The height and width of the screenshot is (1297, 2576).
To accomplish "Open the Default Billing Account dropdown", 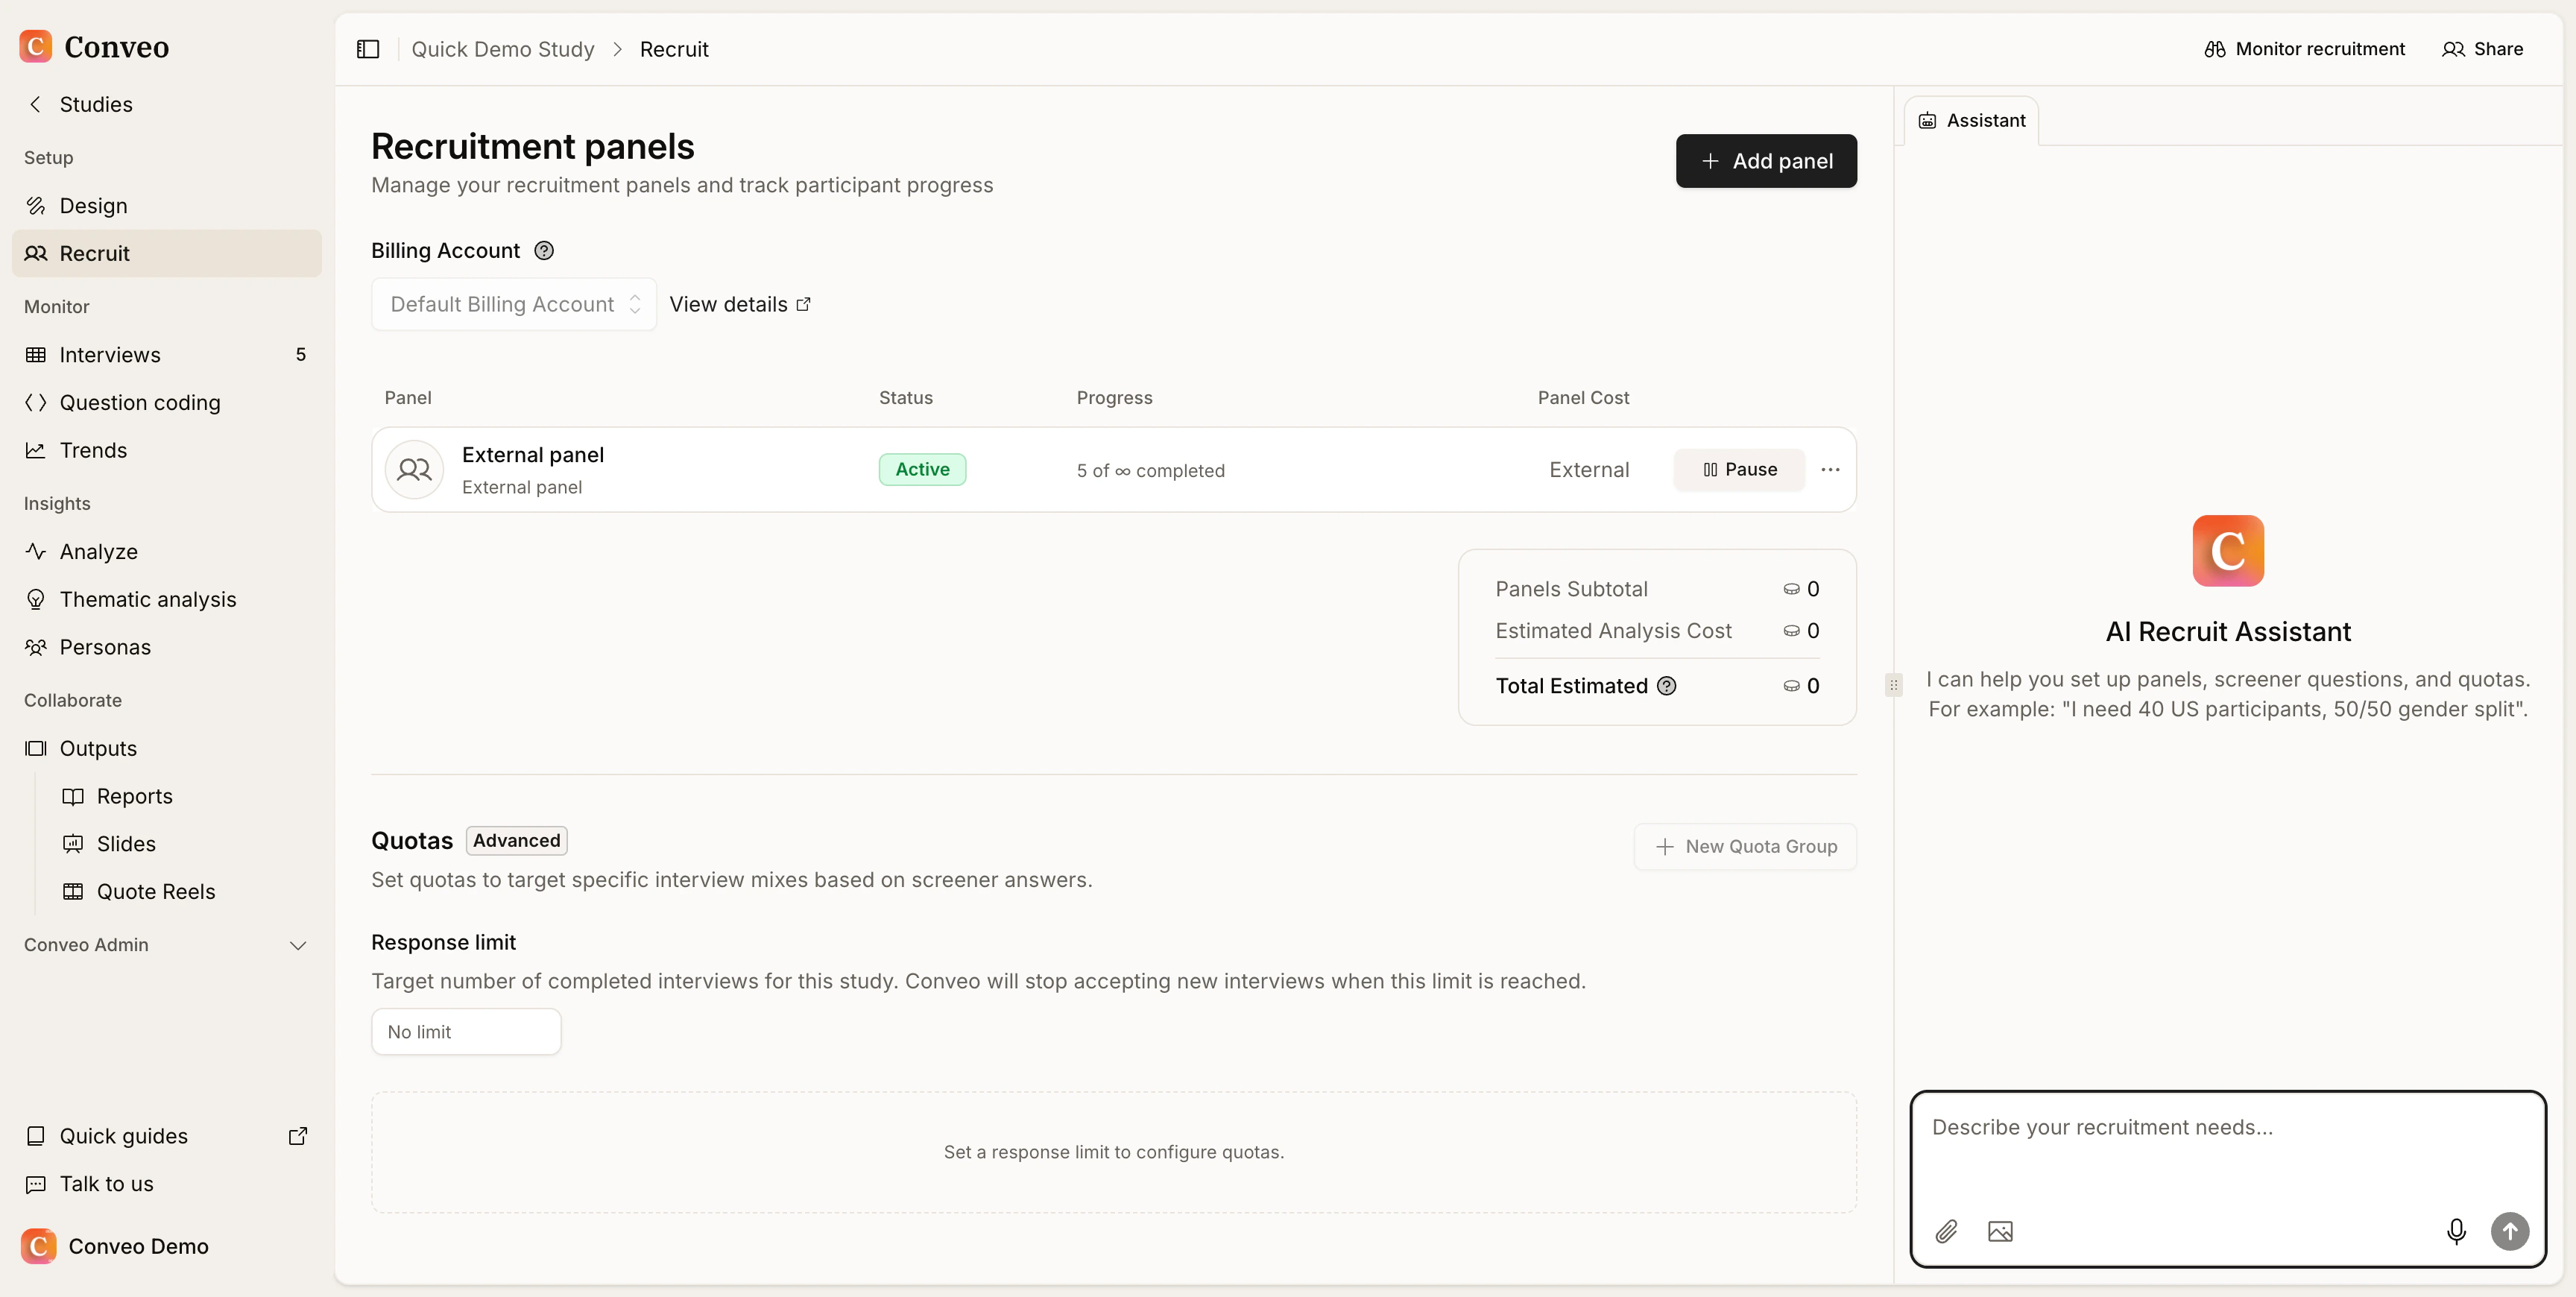I will pos(513,304).
